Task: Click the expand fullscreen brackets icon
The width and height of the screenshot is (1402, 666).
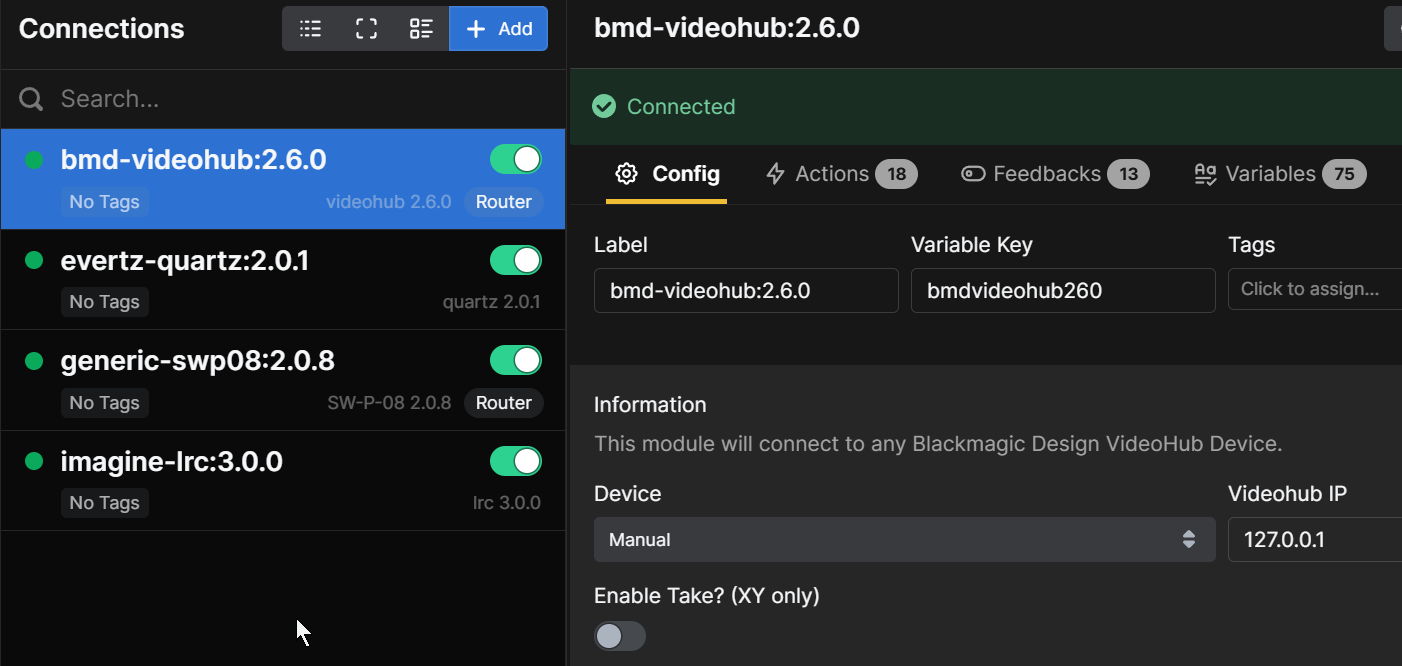Action: 367,29
